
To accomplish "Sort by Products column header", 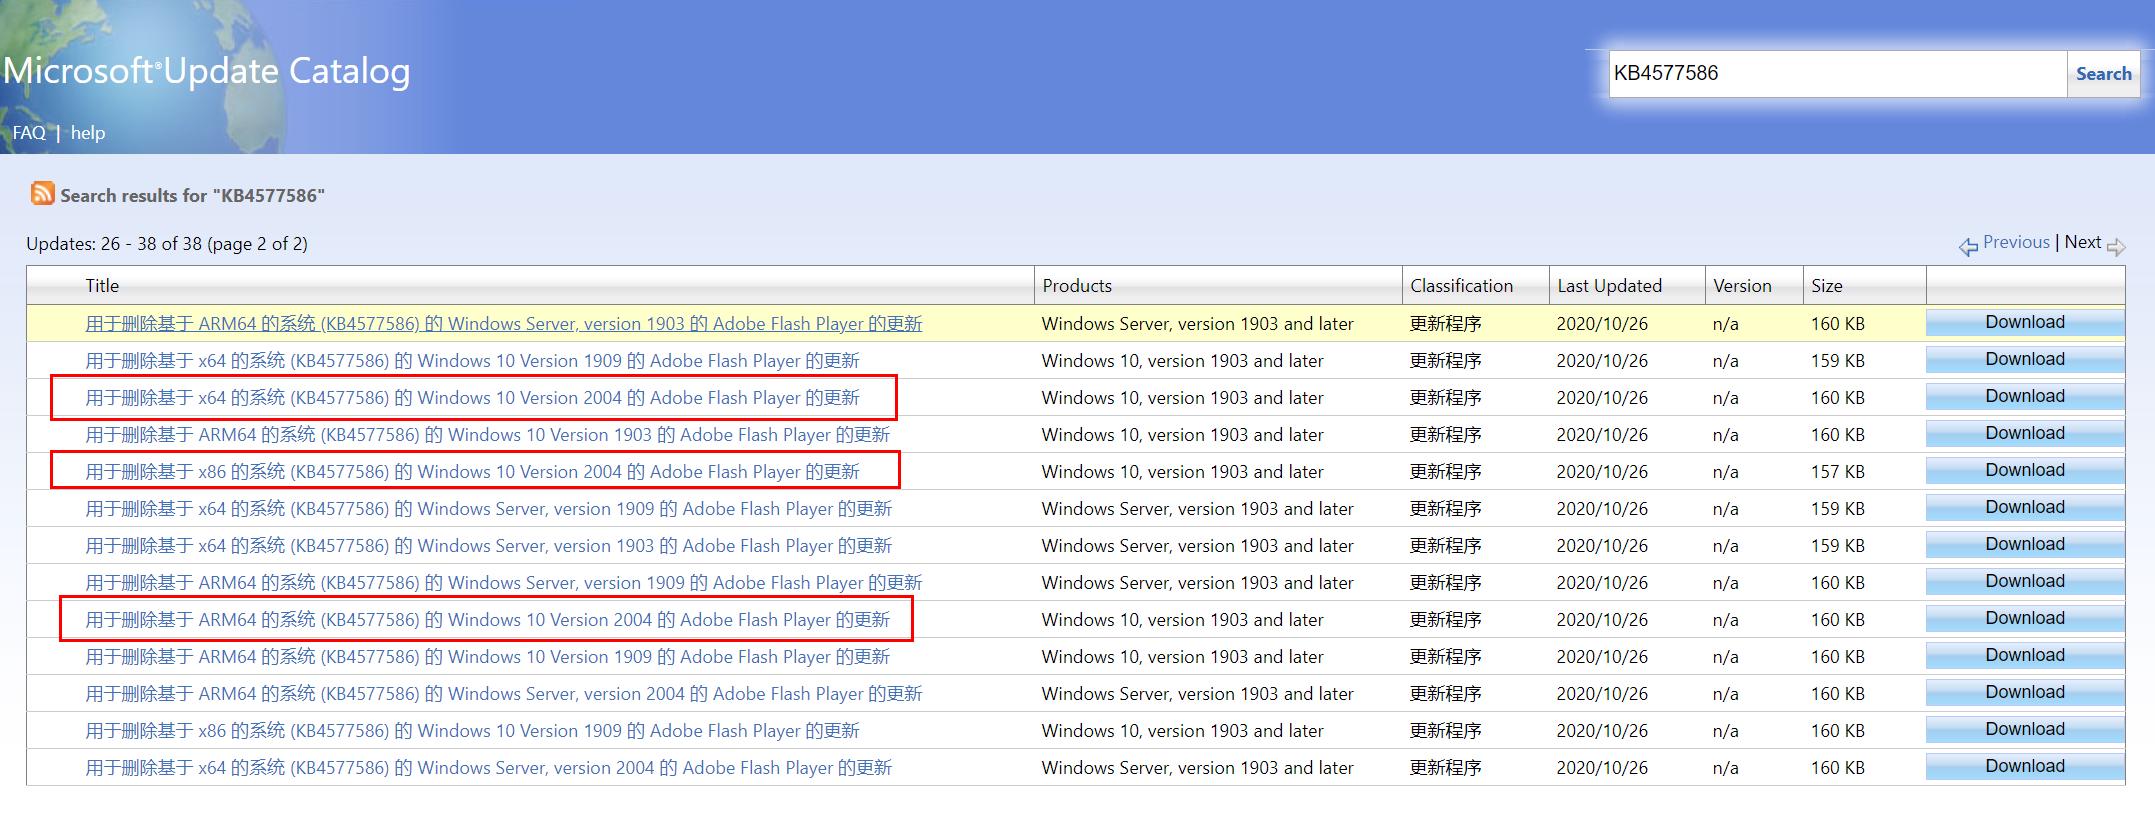I will point(1077,286).
